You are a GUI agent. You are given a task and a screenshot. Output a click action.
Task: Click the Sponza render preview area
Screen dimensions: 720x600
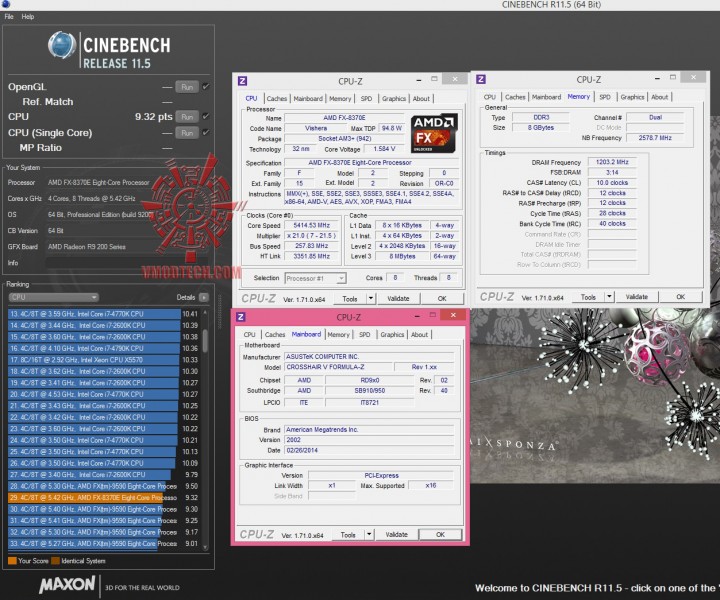tap(595, 396)
